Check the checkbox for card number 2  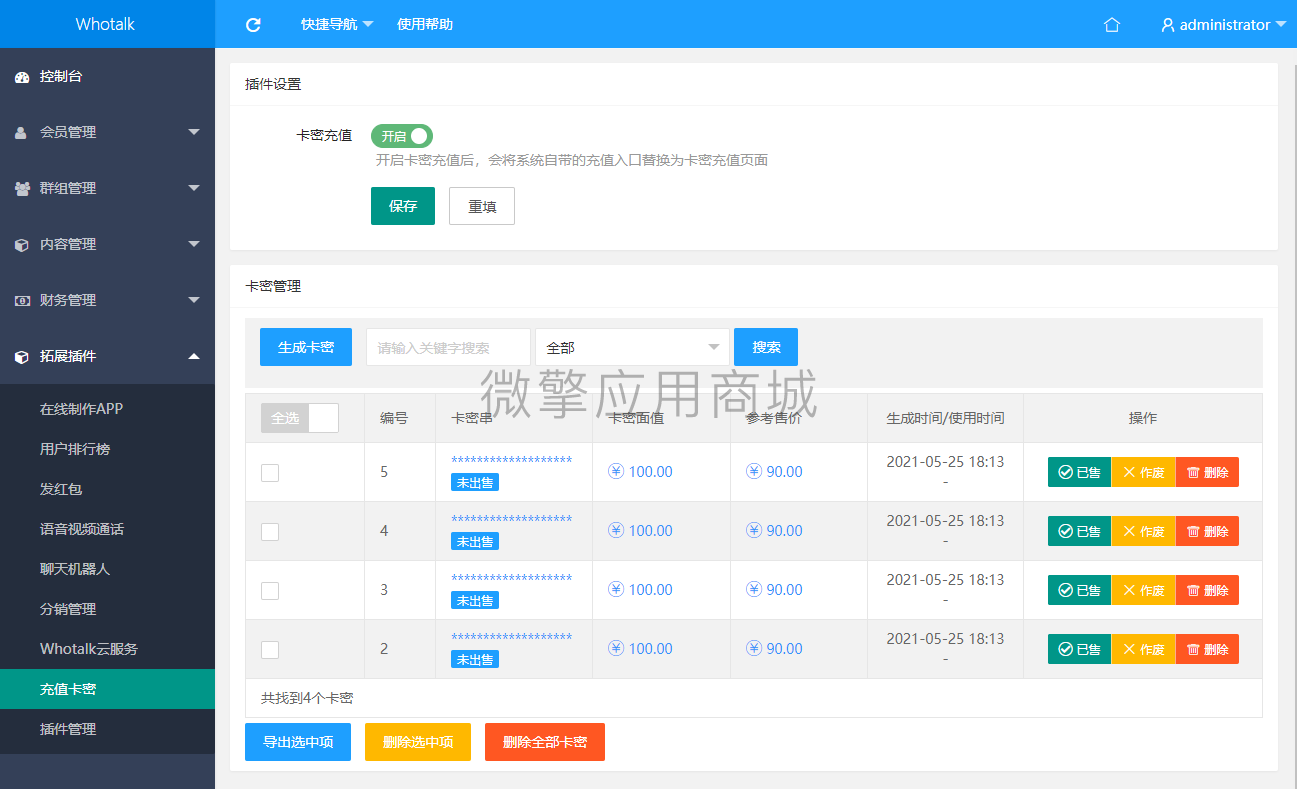pos(270,650)
